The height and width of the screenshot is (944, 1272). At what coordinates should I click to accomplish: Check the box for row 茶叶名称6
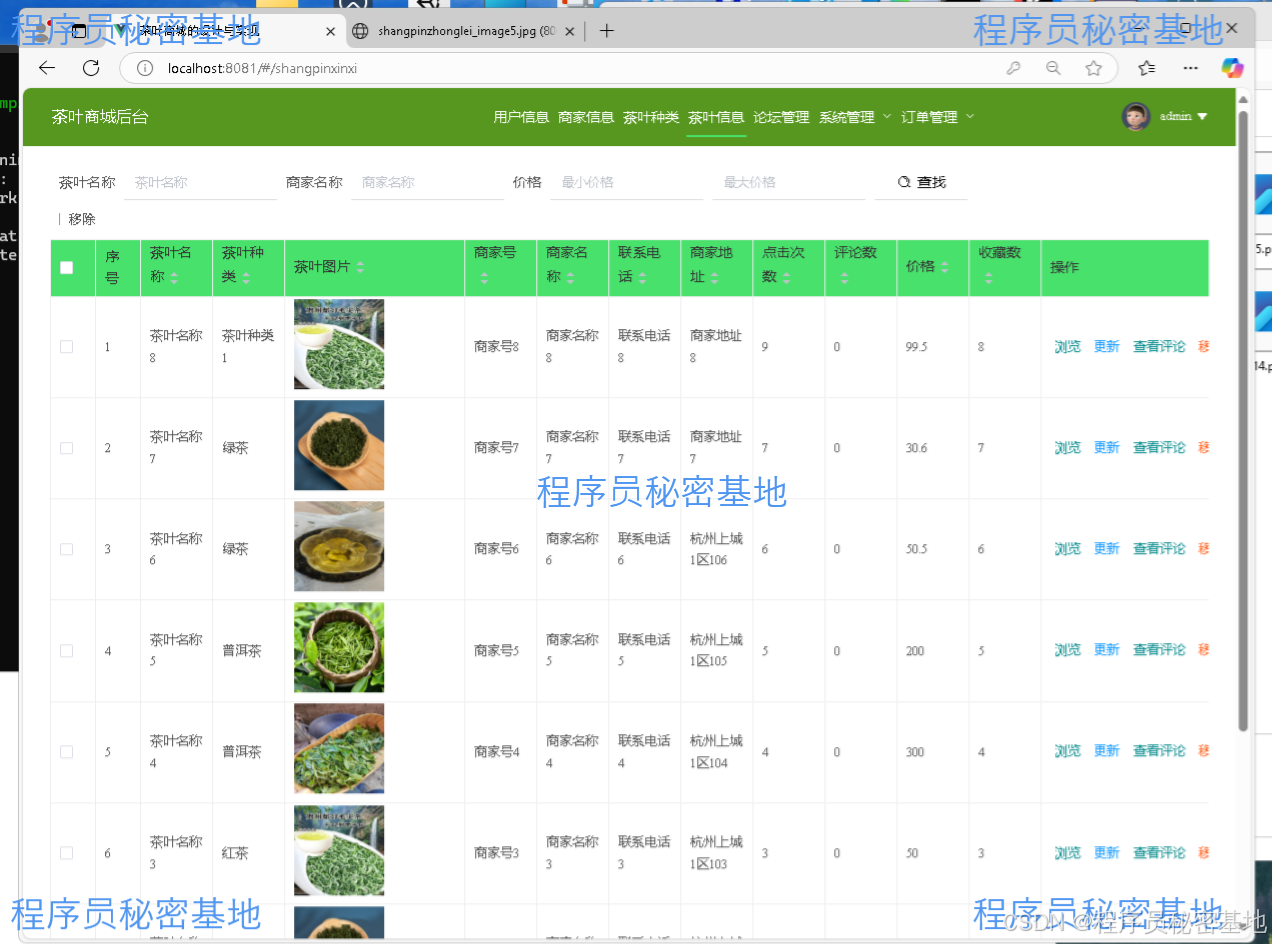[x=67, y=549]
